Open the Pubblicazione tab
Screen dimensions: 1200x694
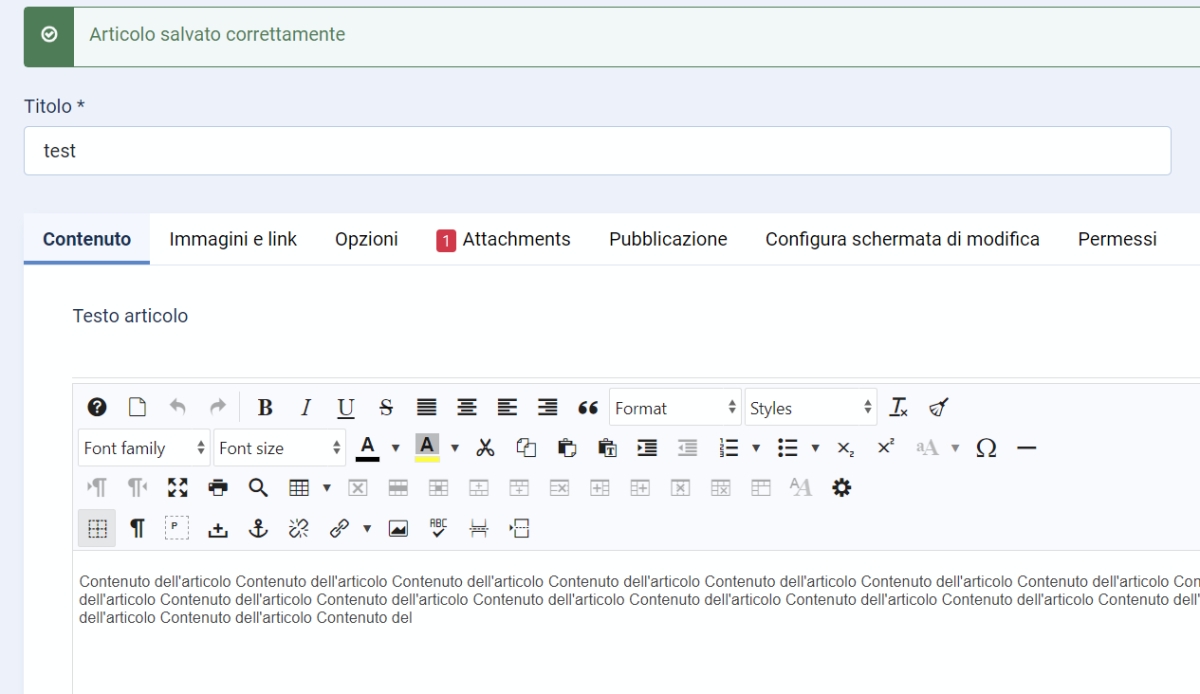click(x=668, y=239)
